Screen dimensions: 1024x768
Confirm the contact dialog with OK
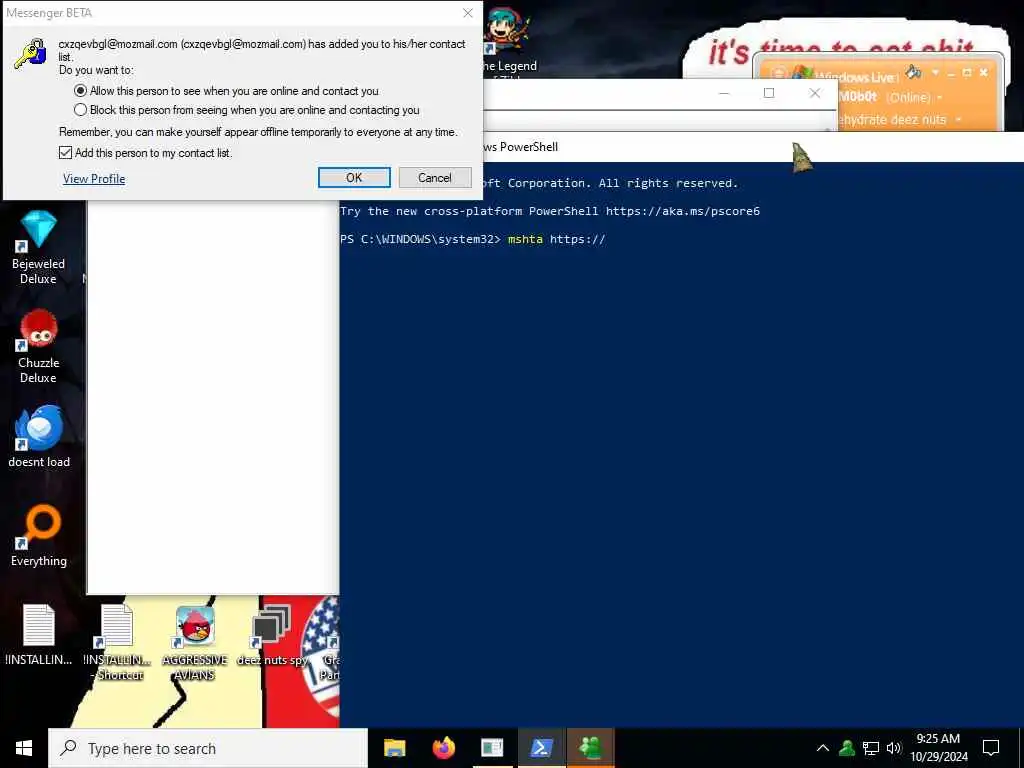click(354, 178)
